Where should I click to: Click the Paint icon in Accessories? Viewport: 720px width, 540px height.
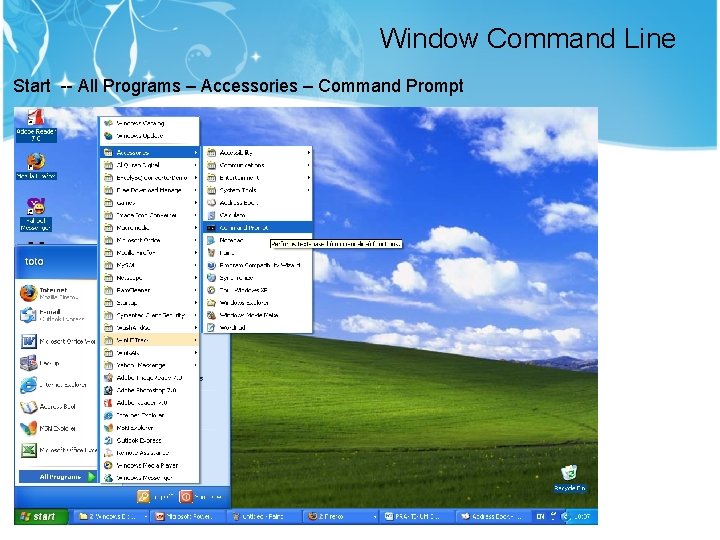[x=211, y=253]
